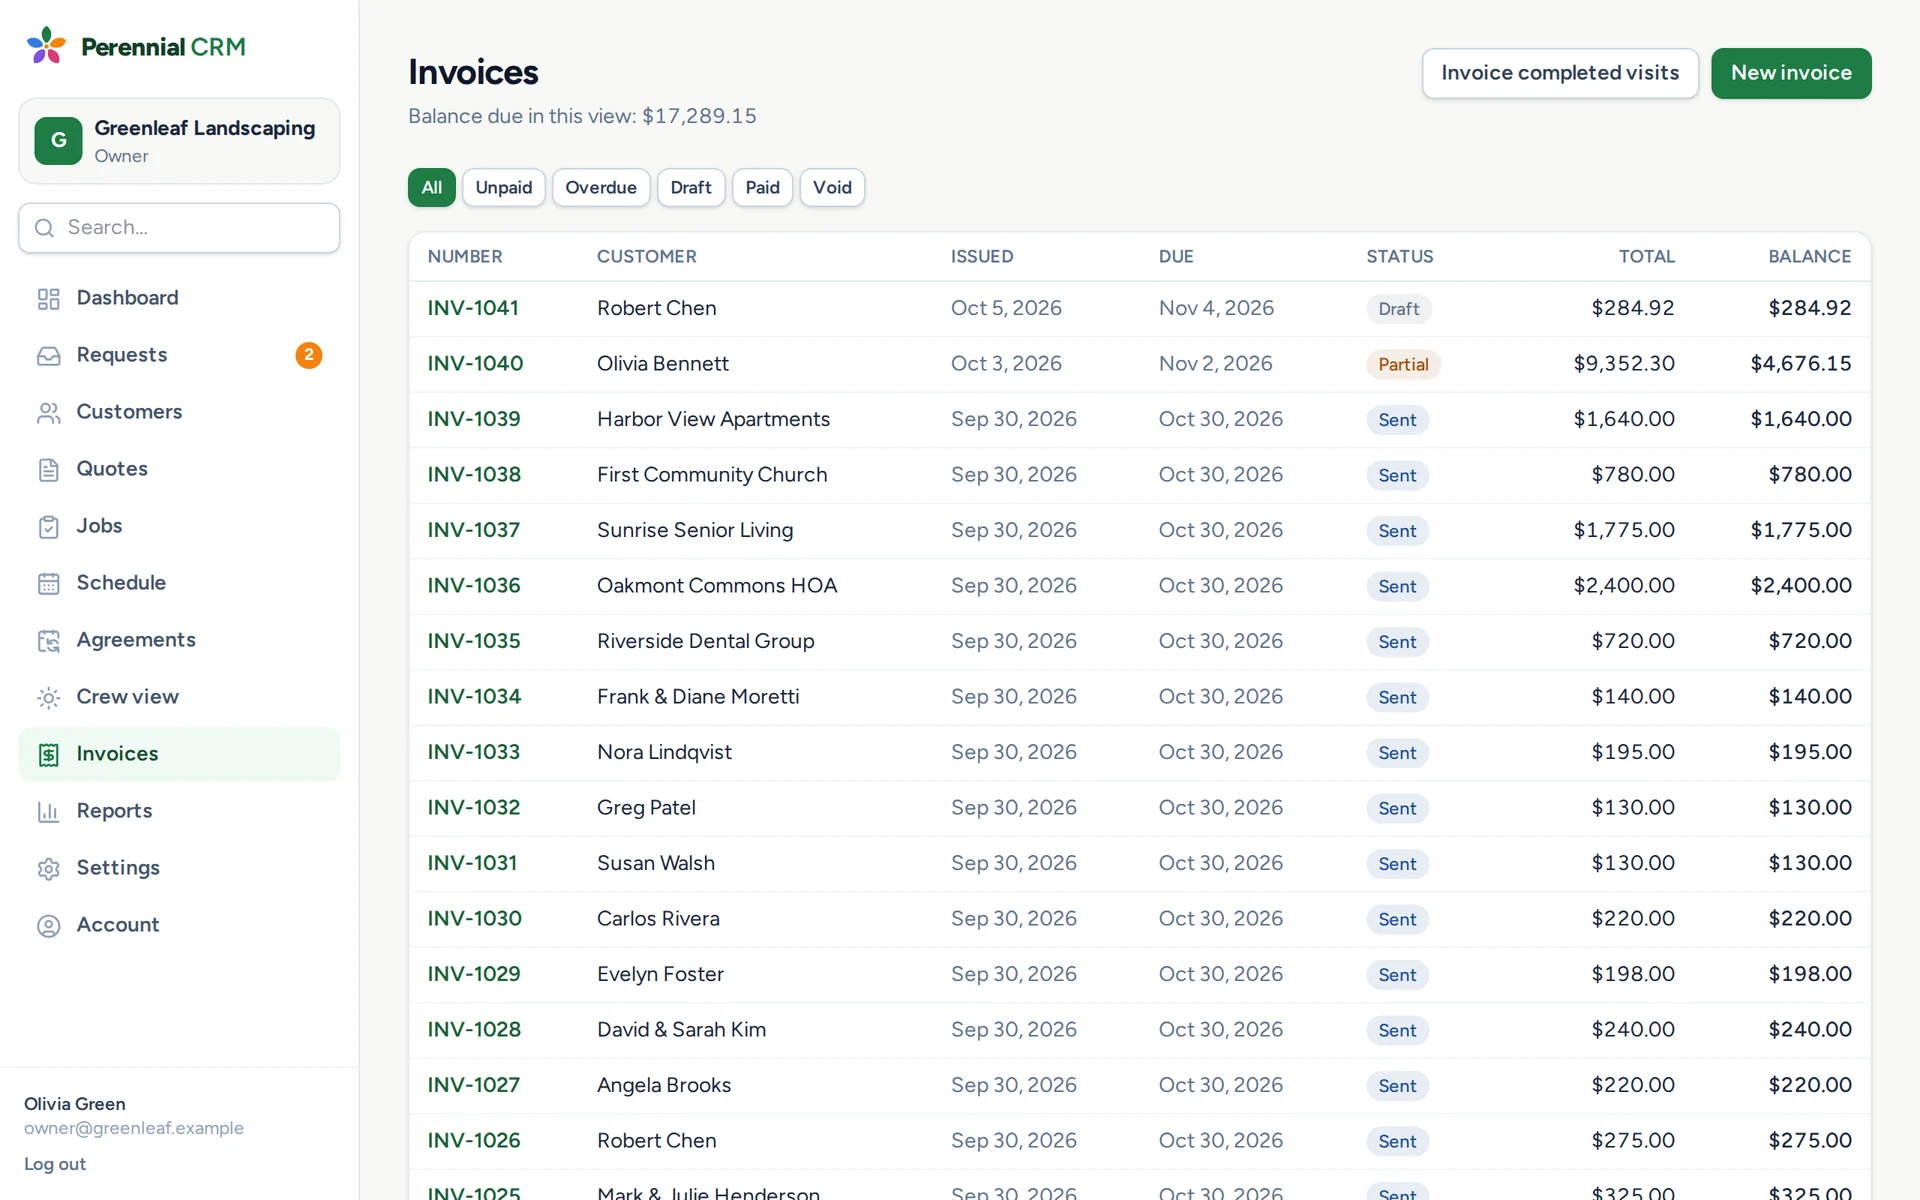Click the Requests inbox icon
The width and height of the screenshot is (1920, 1200).
(x=48, y=355)
